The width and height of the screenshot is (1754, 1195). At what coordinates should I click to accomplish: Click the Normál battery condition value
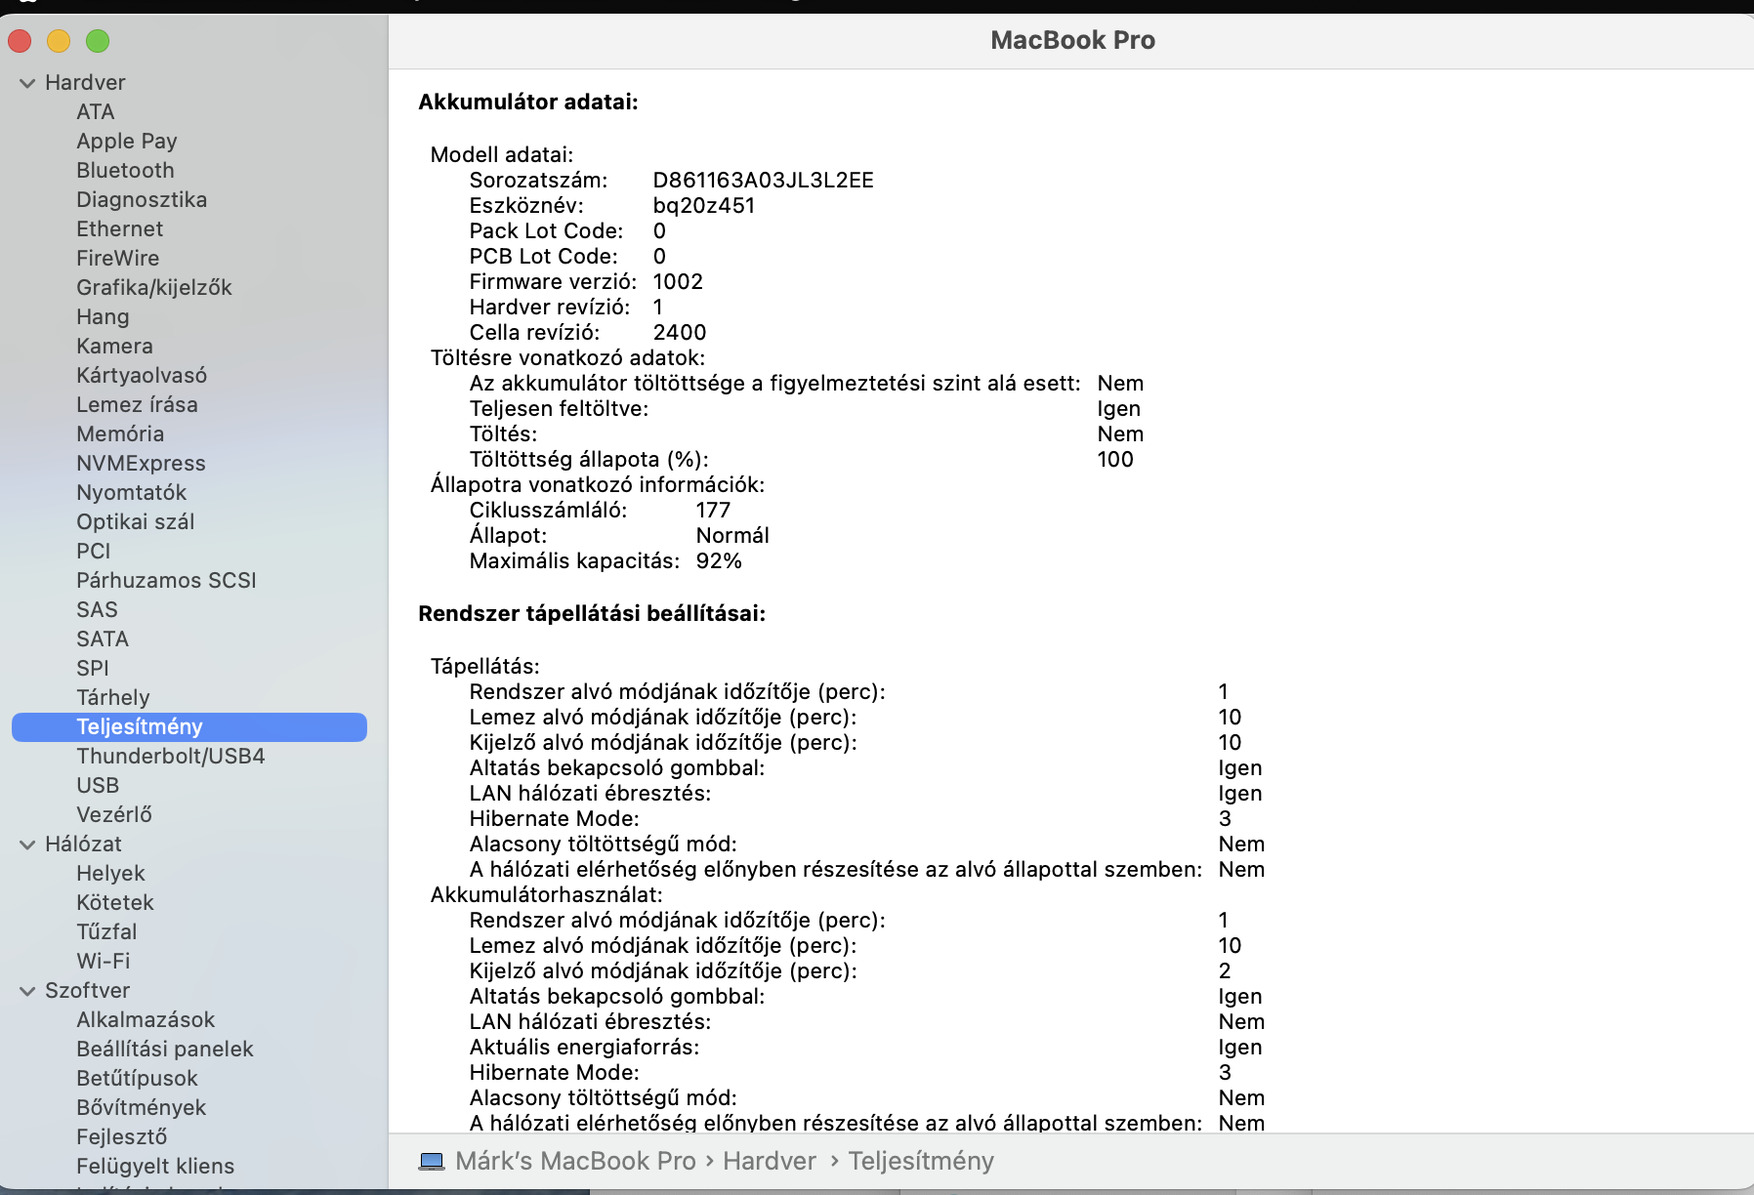732,535
